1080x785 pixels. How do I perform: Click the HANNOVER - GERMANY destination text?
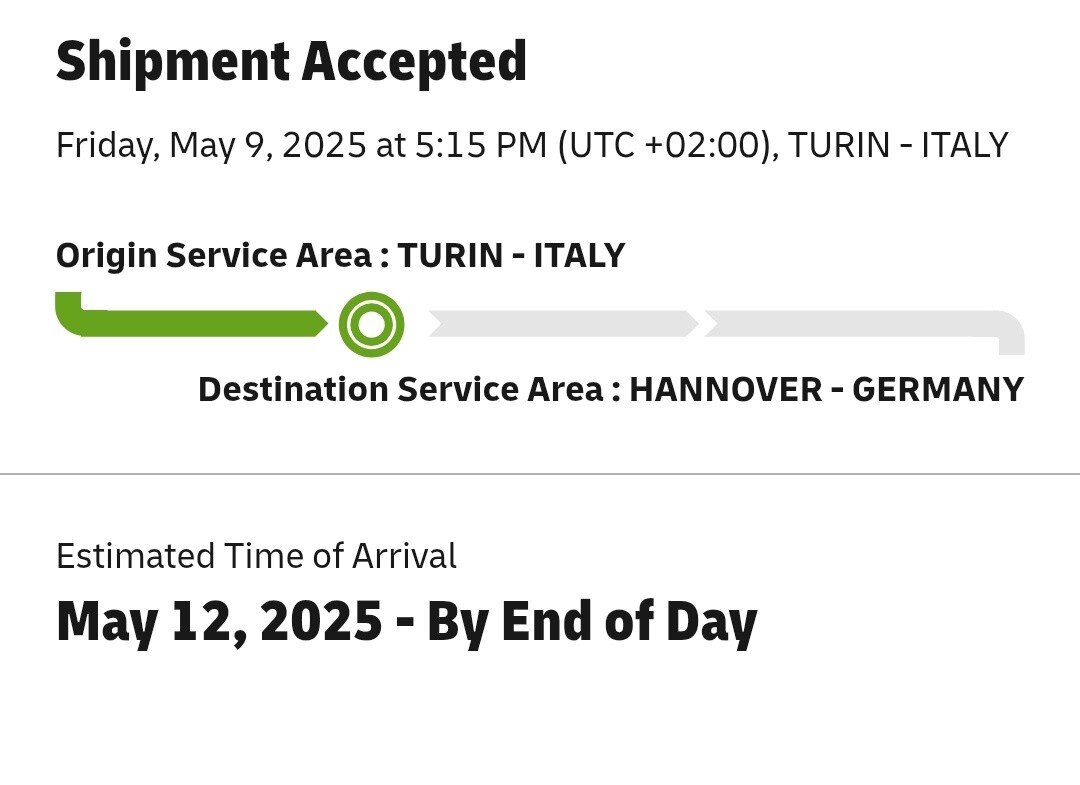click(826, 389)
